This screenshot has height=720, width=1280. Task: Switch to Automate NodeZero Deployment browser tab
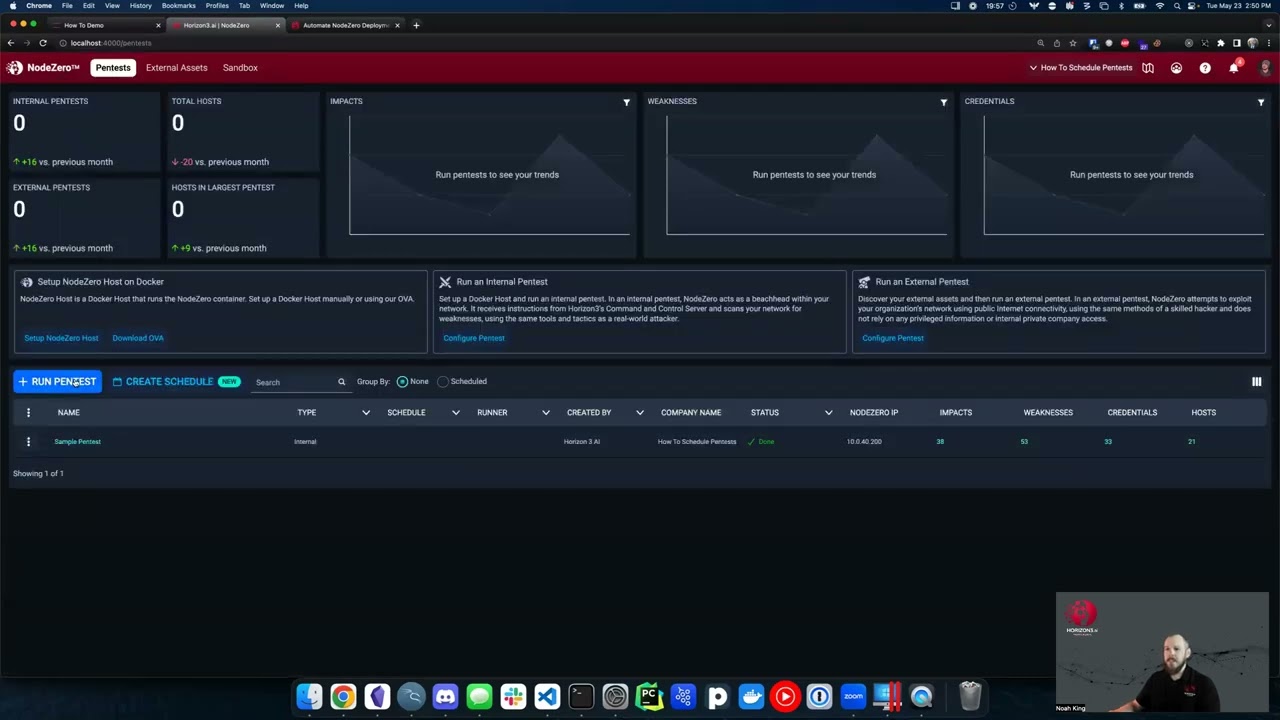pyautogui.click(x=346, y=25)
